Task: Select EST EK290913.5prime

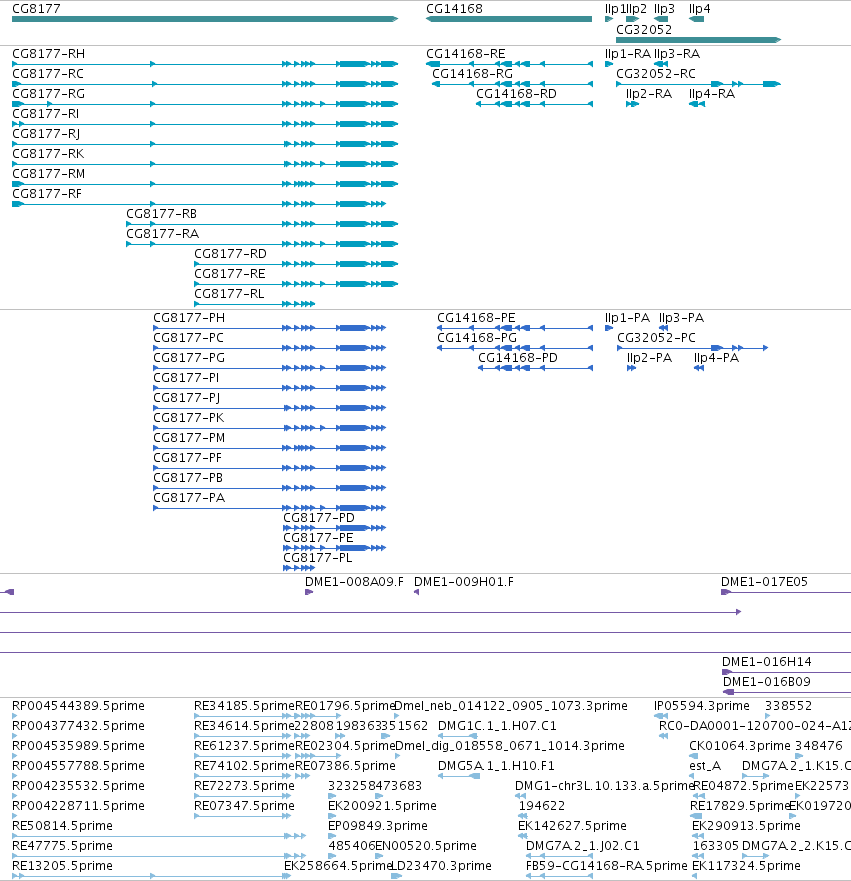Action: (x=747, y=826)
